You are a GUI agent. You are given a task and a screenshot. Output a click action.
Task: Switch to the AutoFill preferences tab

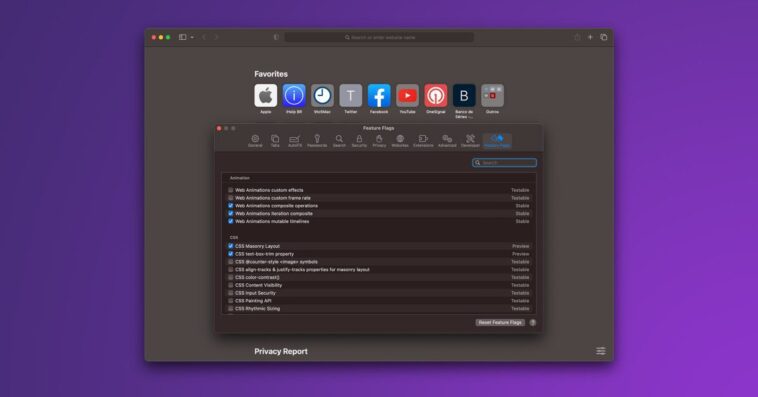pos(294,141)
